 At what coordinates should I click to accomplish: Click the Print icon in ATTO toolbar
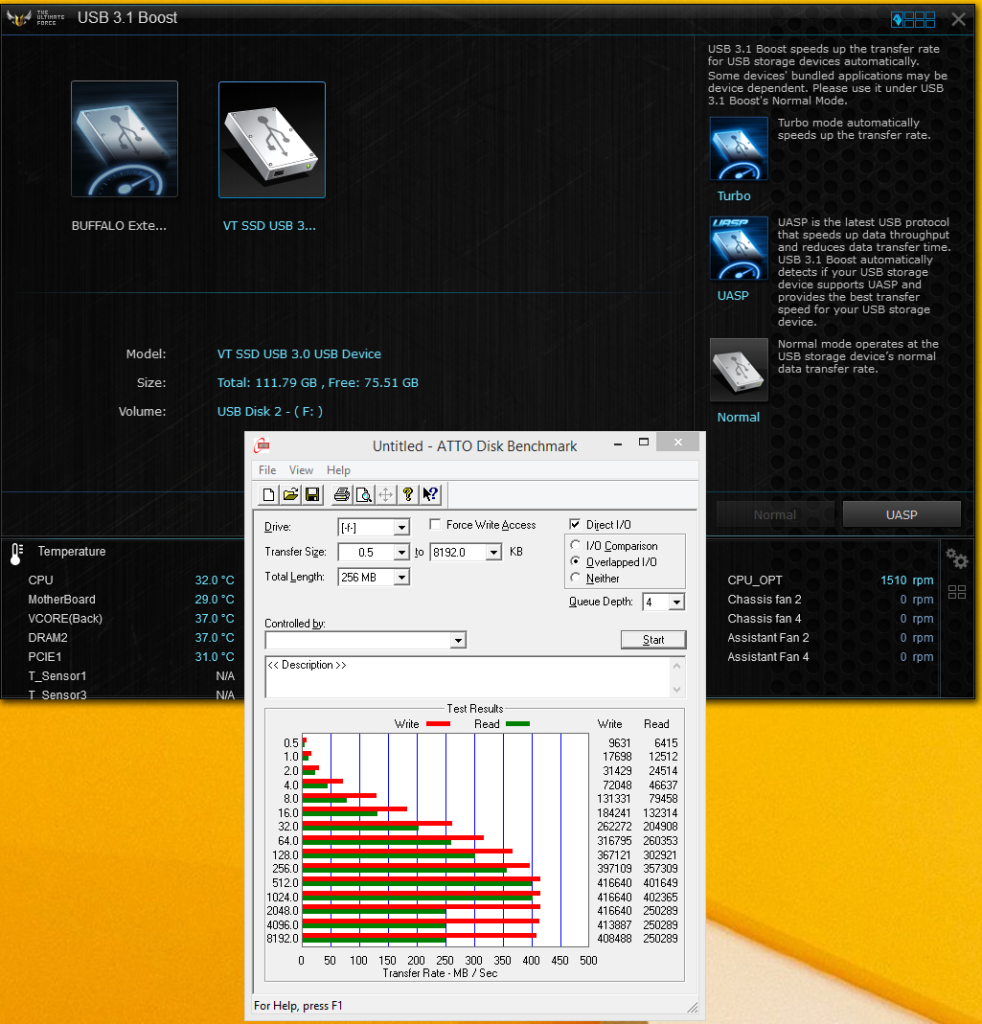341,494
